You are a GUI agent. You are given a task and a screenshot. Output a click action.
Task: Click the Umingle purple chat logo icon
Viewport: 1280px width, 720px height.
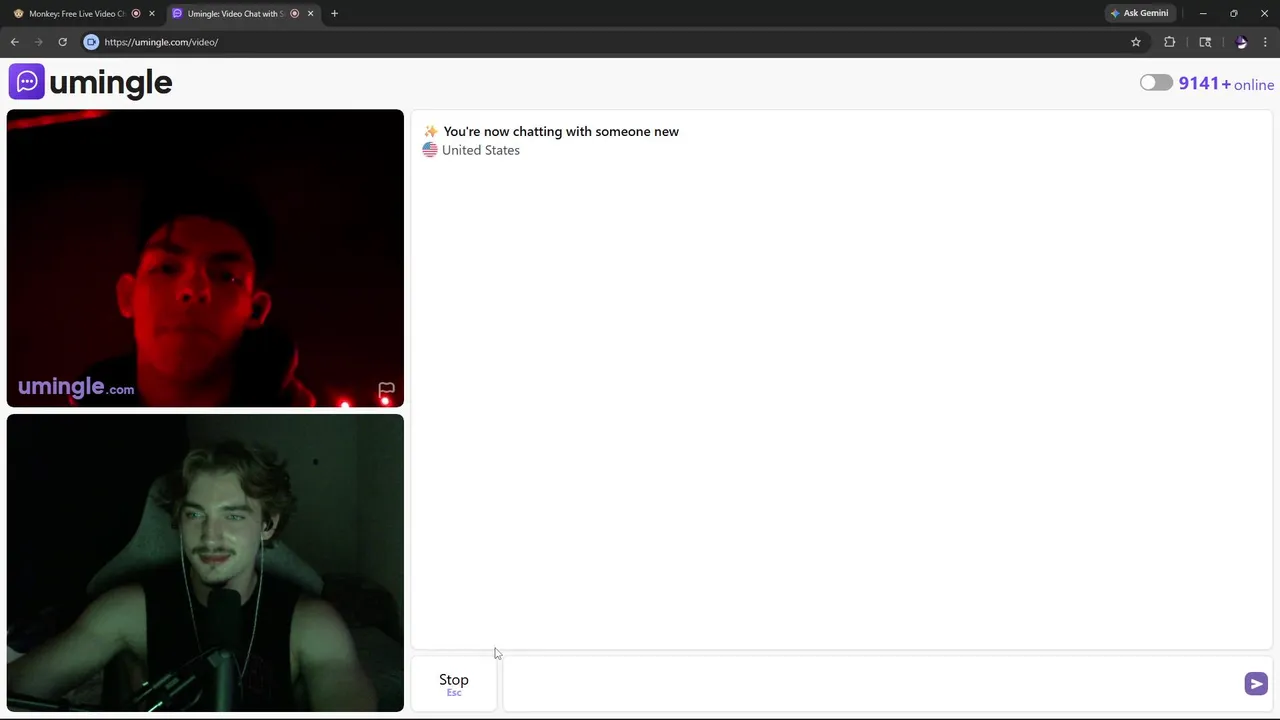26,82
